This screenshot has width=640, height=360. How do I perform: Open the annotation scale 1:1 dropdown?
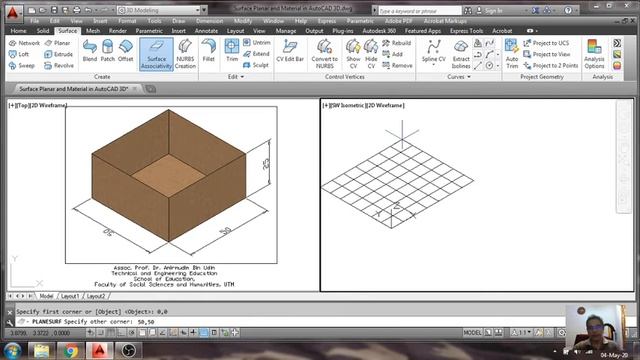pos(522,333)
